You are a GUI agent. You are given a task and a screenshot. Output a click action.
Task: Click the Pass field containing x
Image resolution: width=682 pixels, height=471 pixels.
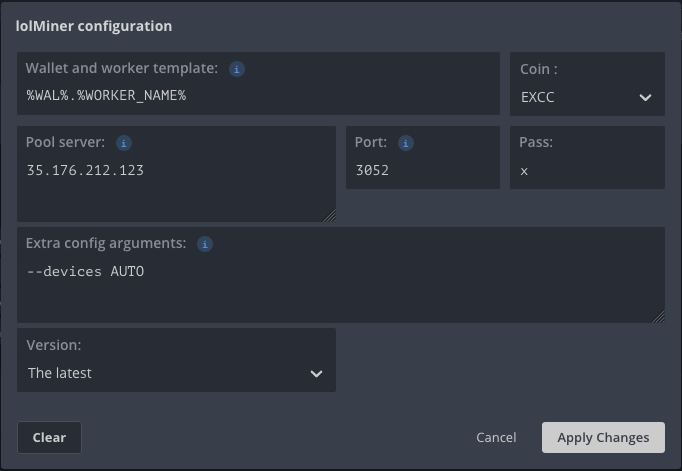point(586,171)
